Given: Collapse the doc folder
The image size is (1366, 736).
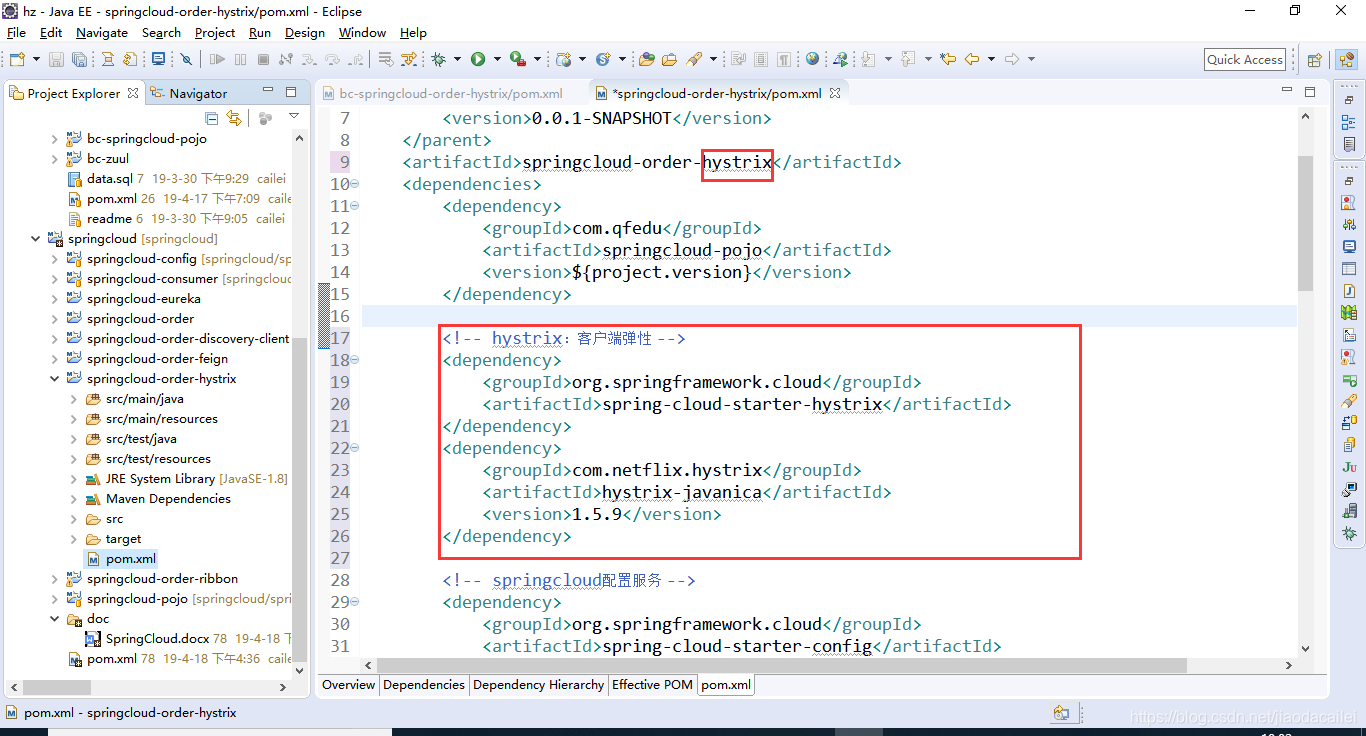Looking at the screenshot, I should [x=54, y=619].
